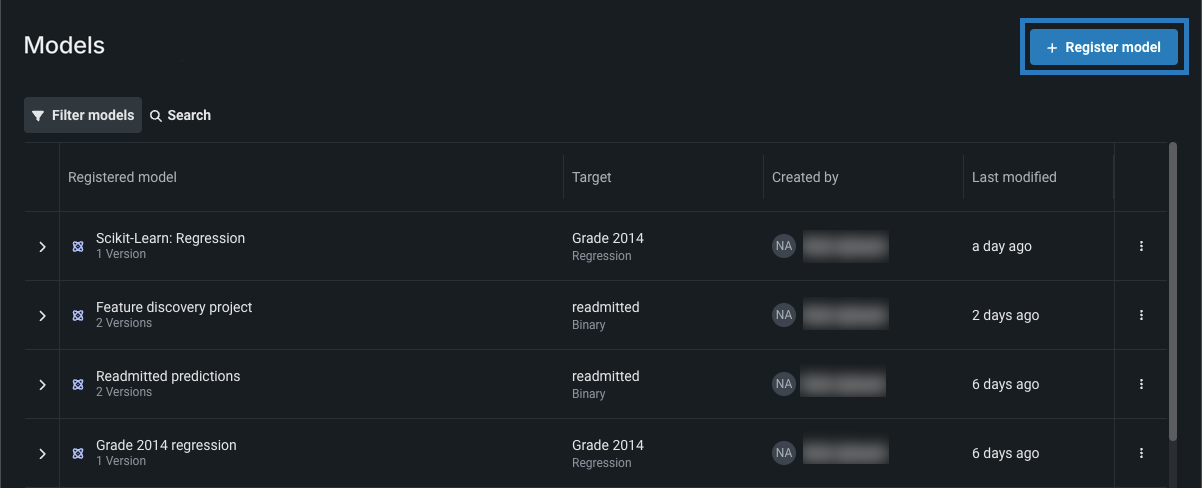The image size is (1202, 488).
Task: Expand the Grade 2014 regression row
Action: click(42, 453)
